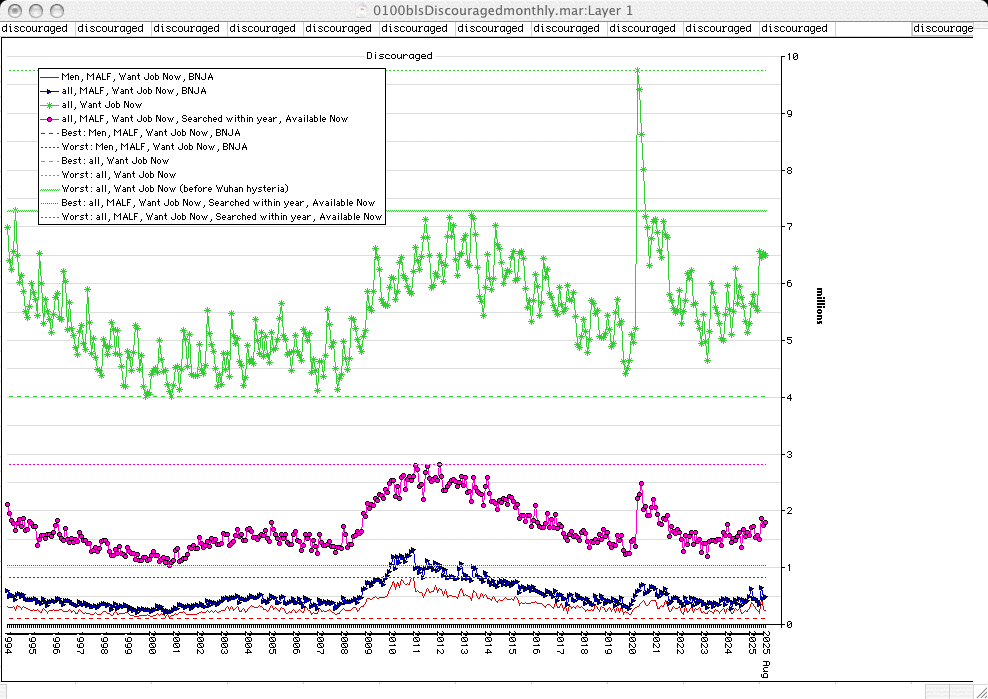This screenshot has width=988, height=699.
Task: Click the 2020 peak data point near 10
Action: point(637,70)
